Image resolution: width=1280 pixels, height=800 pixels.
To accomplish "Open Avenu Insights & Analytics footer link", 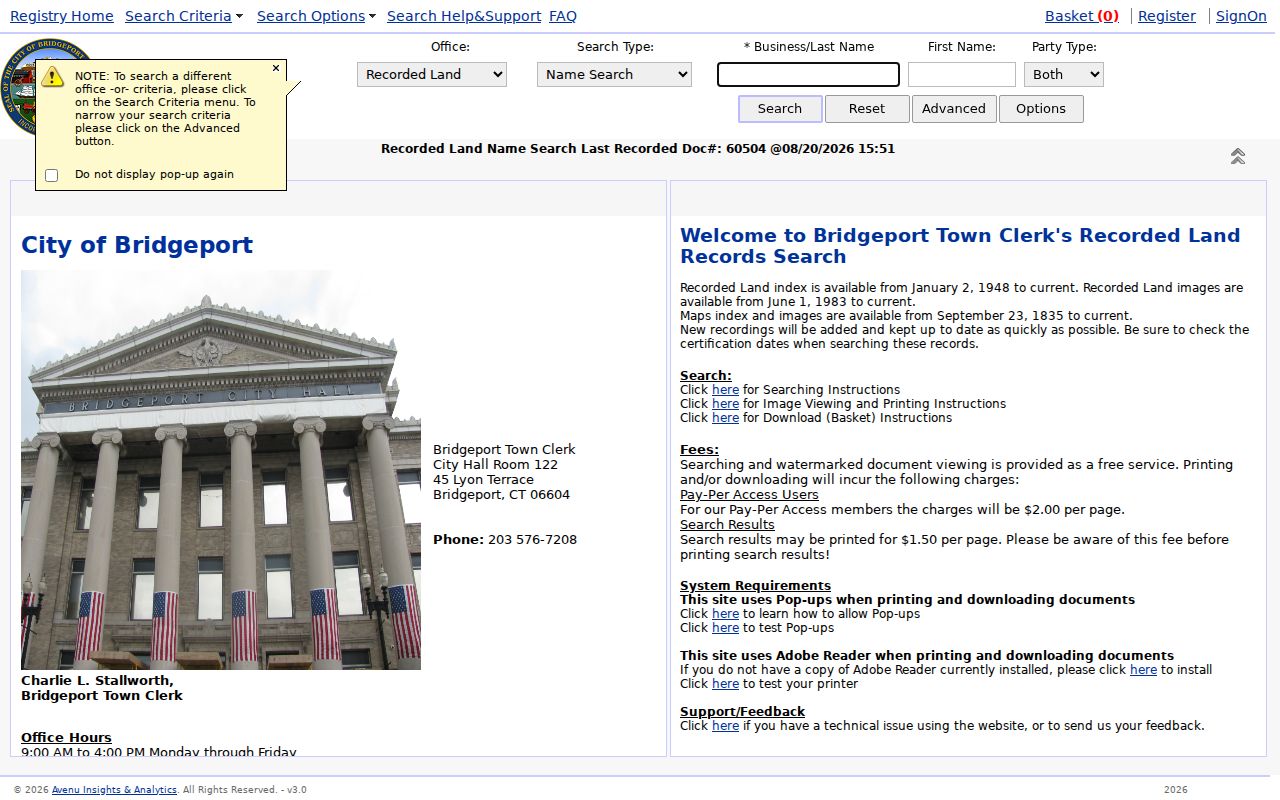I will (114, 790).
